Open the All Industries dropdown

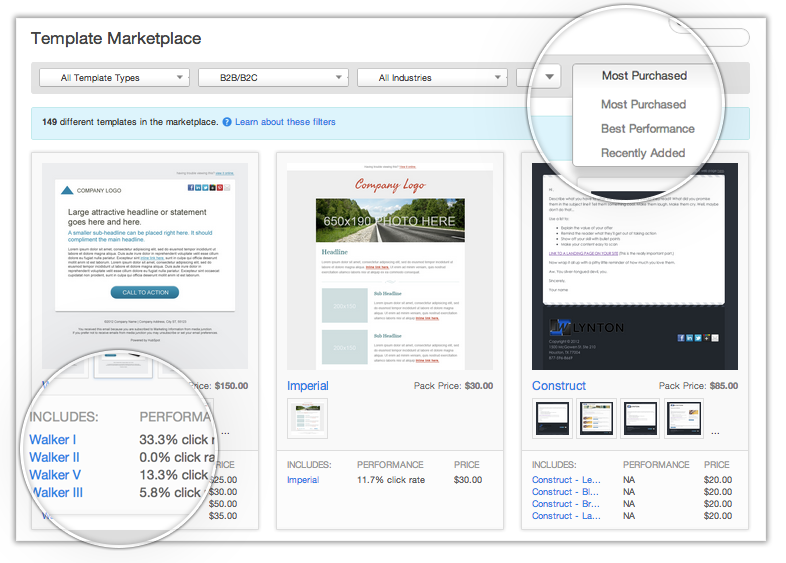click(x=431, y=78)
